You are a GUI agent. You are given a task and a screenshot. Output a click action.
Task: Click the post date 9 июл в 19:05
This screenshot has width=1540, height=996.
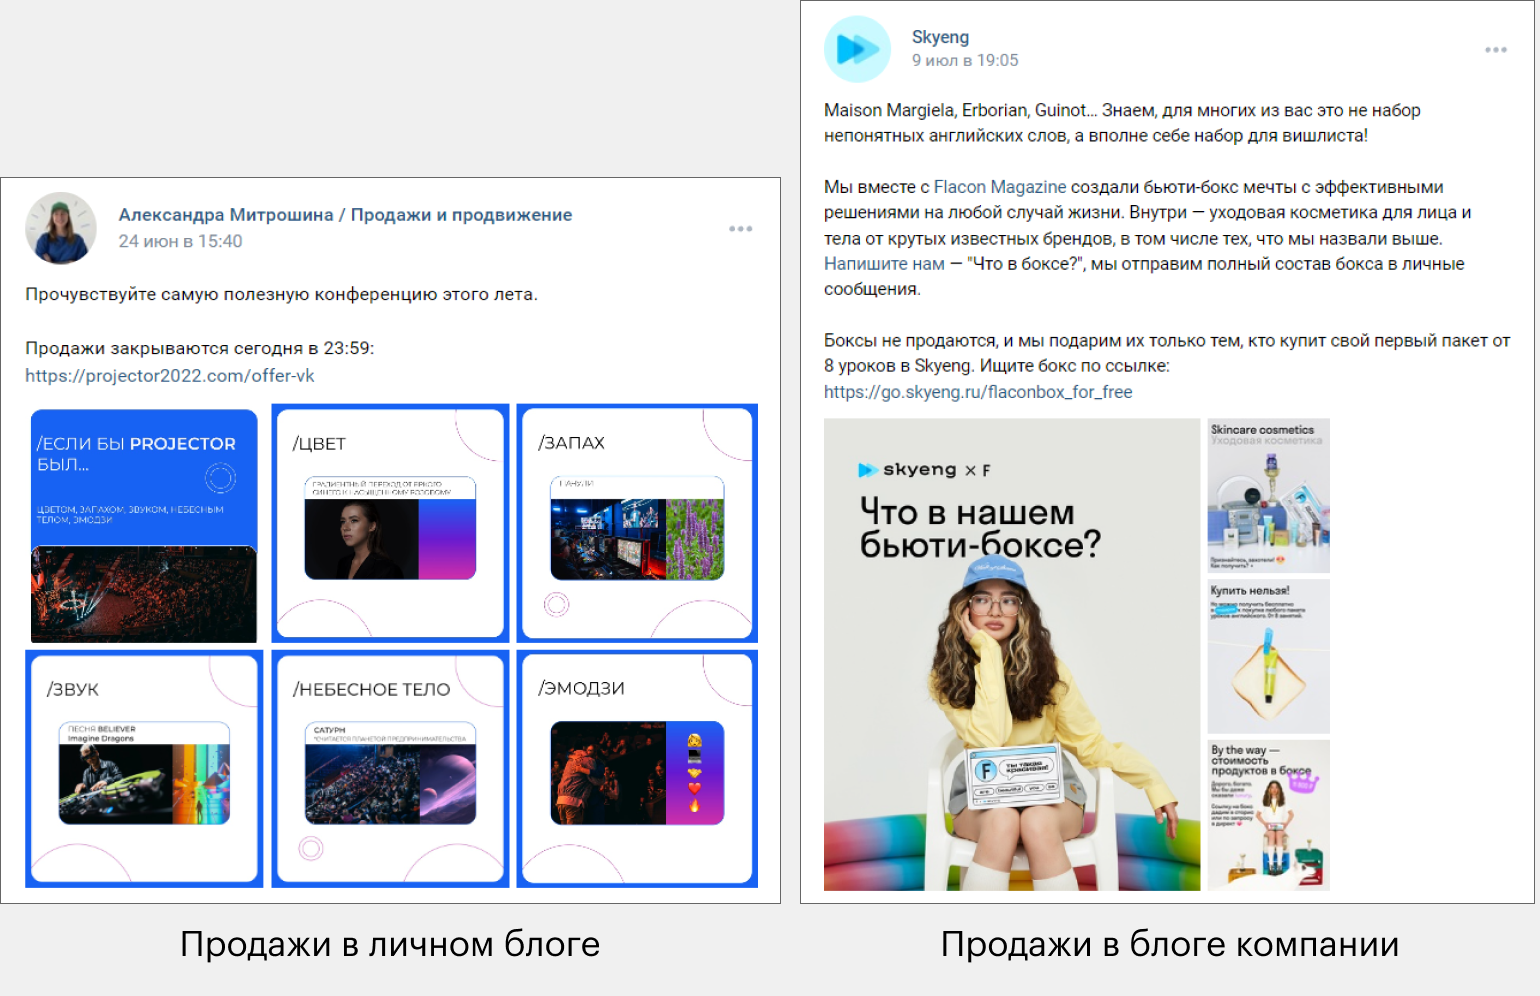pos(965,60)
